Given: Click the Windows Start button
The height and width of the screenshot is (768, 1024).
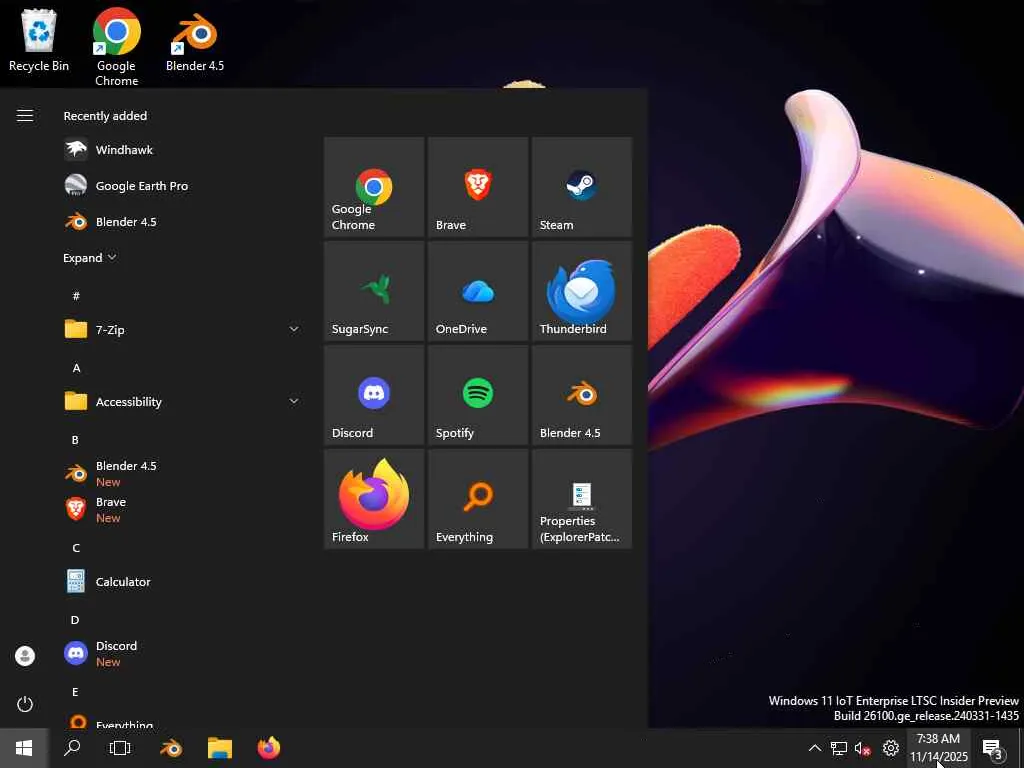Looking at the screenshot, I should [x=24, y=748].
